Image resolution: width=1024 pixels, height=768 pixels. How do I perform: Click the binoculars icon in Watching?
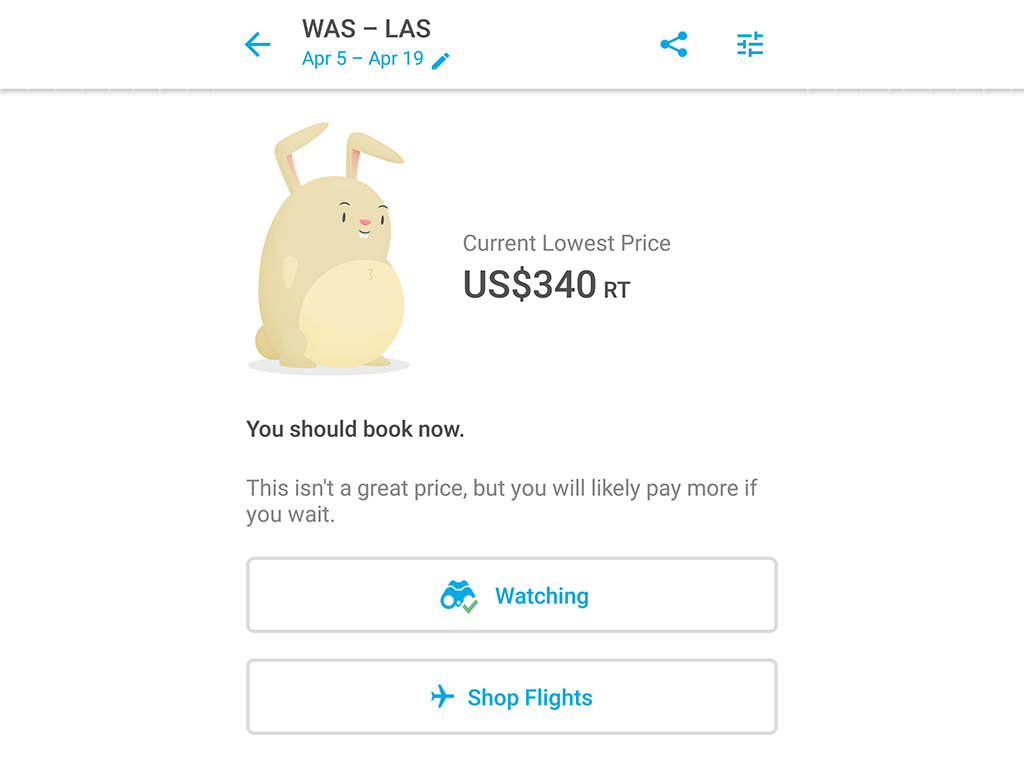pos(456,595)
